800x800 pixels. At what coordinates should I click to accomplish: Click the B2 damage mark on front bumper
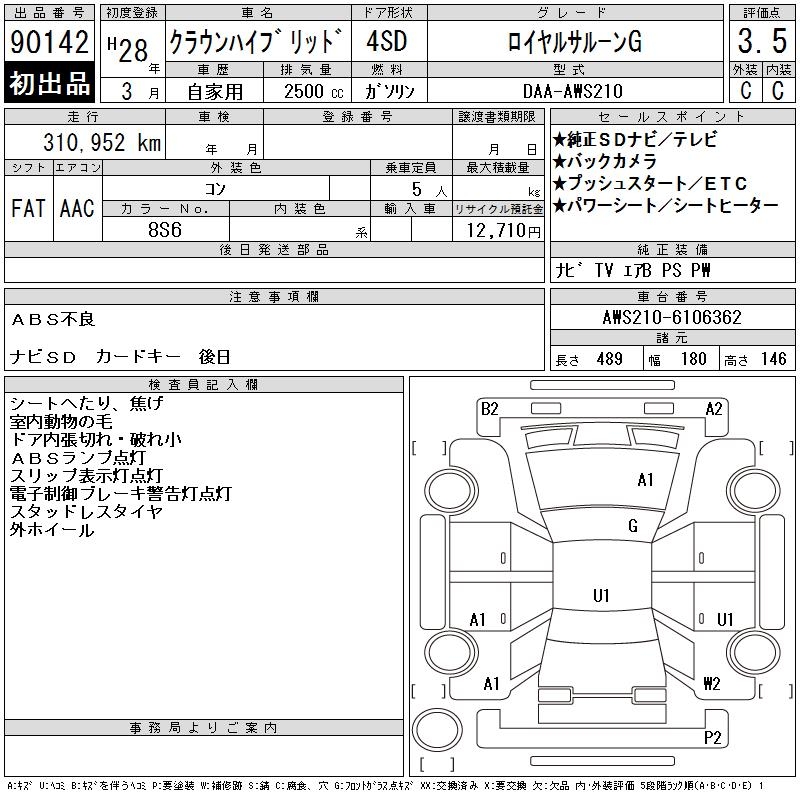click(x=489, y=408)
